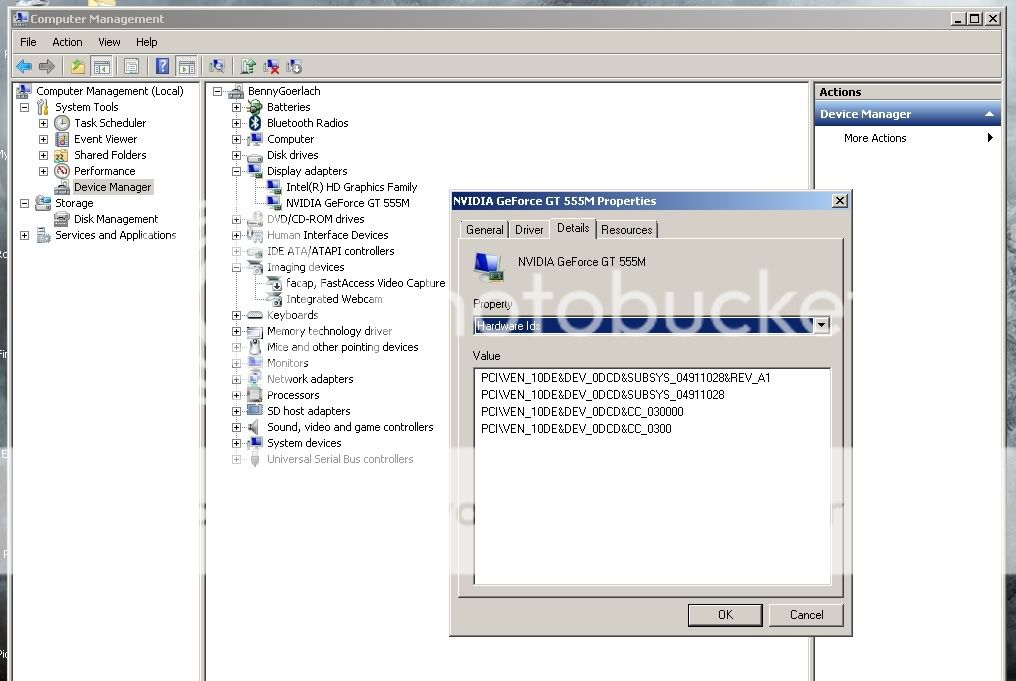Click the Back arrow toolbar icon

[x=24, y=67]
